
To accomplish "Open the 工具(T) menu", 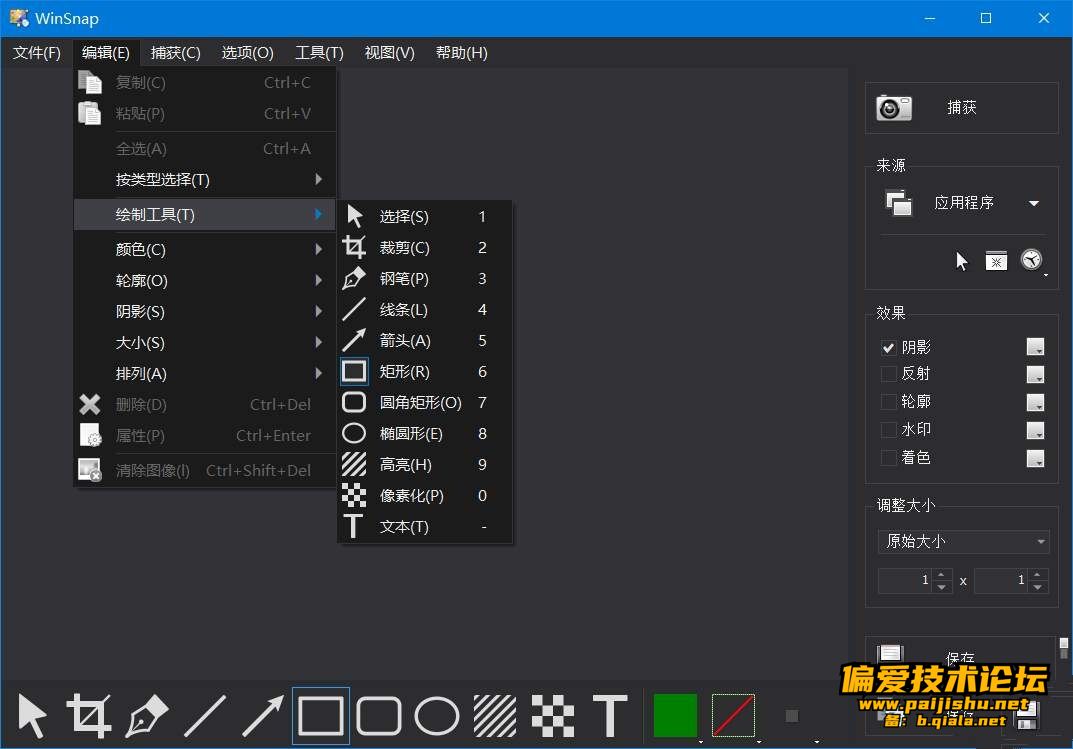I will tap(320, 53).
